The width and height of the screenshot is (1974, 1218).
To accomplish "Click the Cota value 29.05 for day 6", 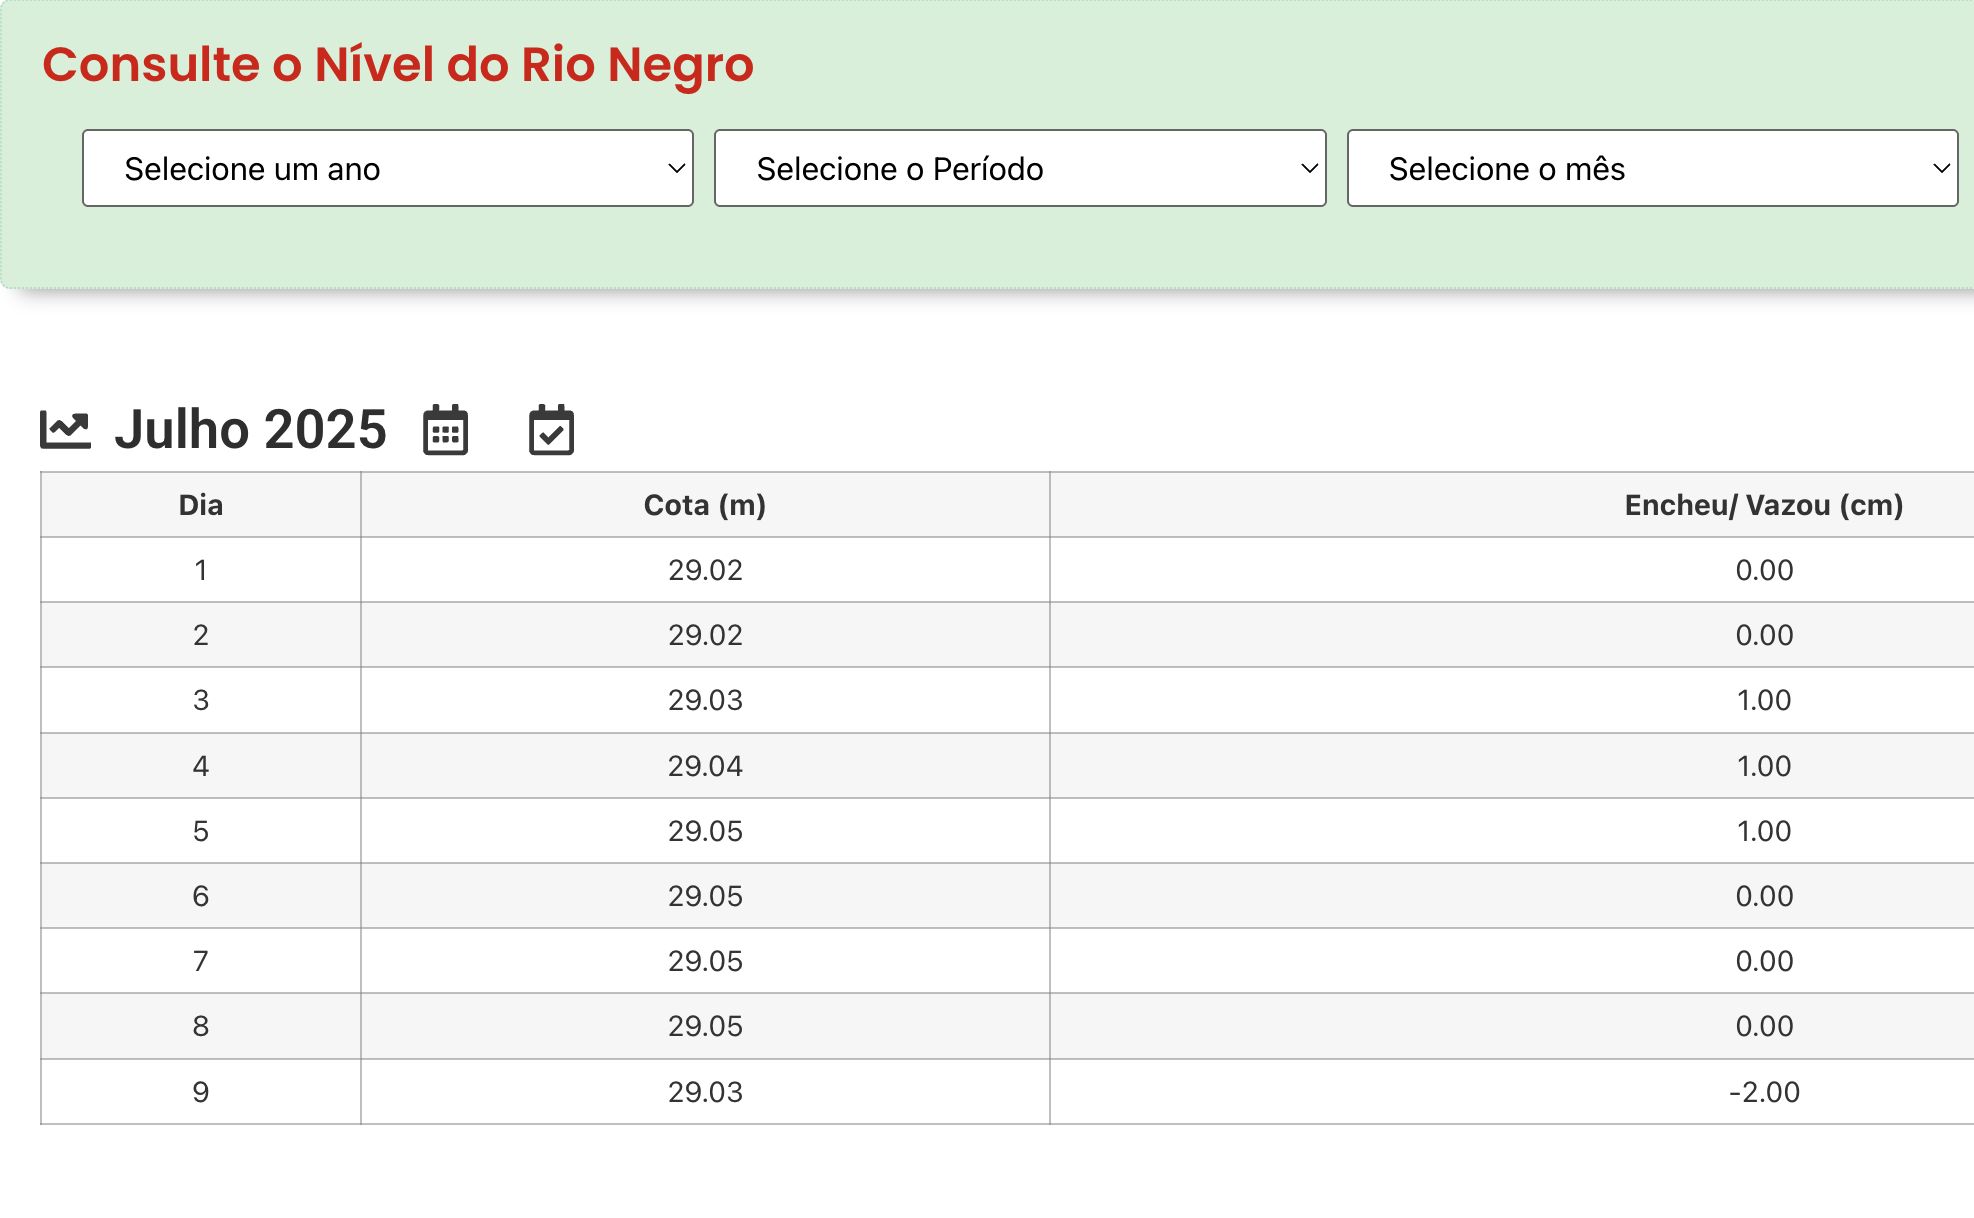I will coord(705,896).
